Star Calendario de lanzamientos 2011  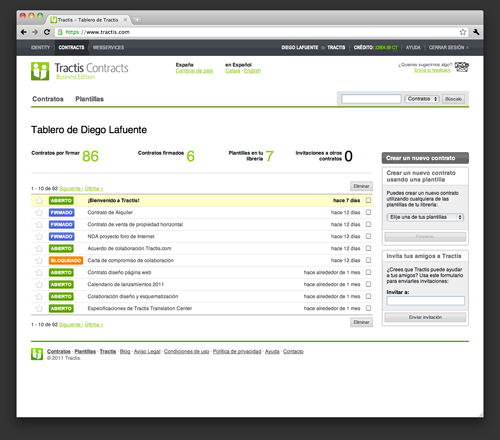(x=39, y=284)
